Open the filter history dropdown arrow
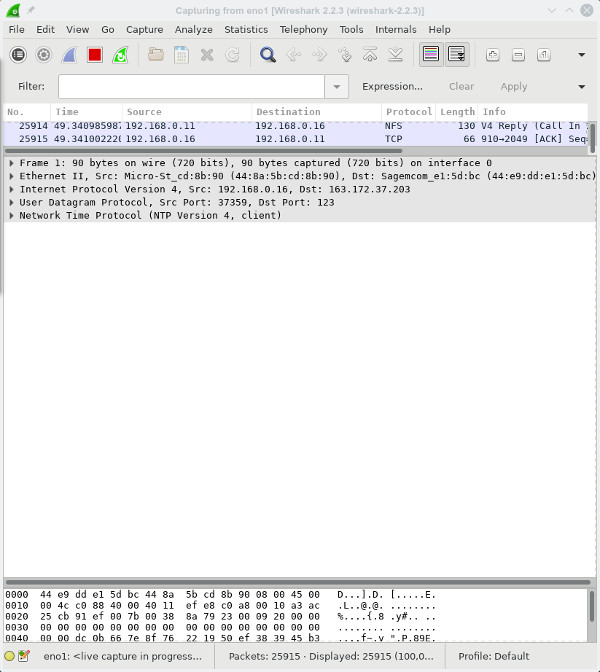 click(x=337, y=87)
